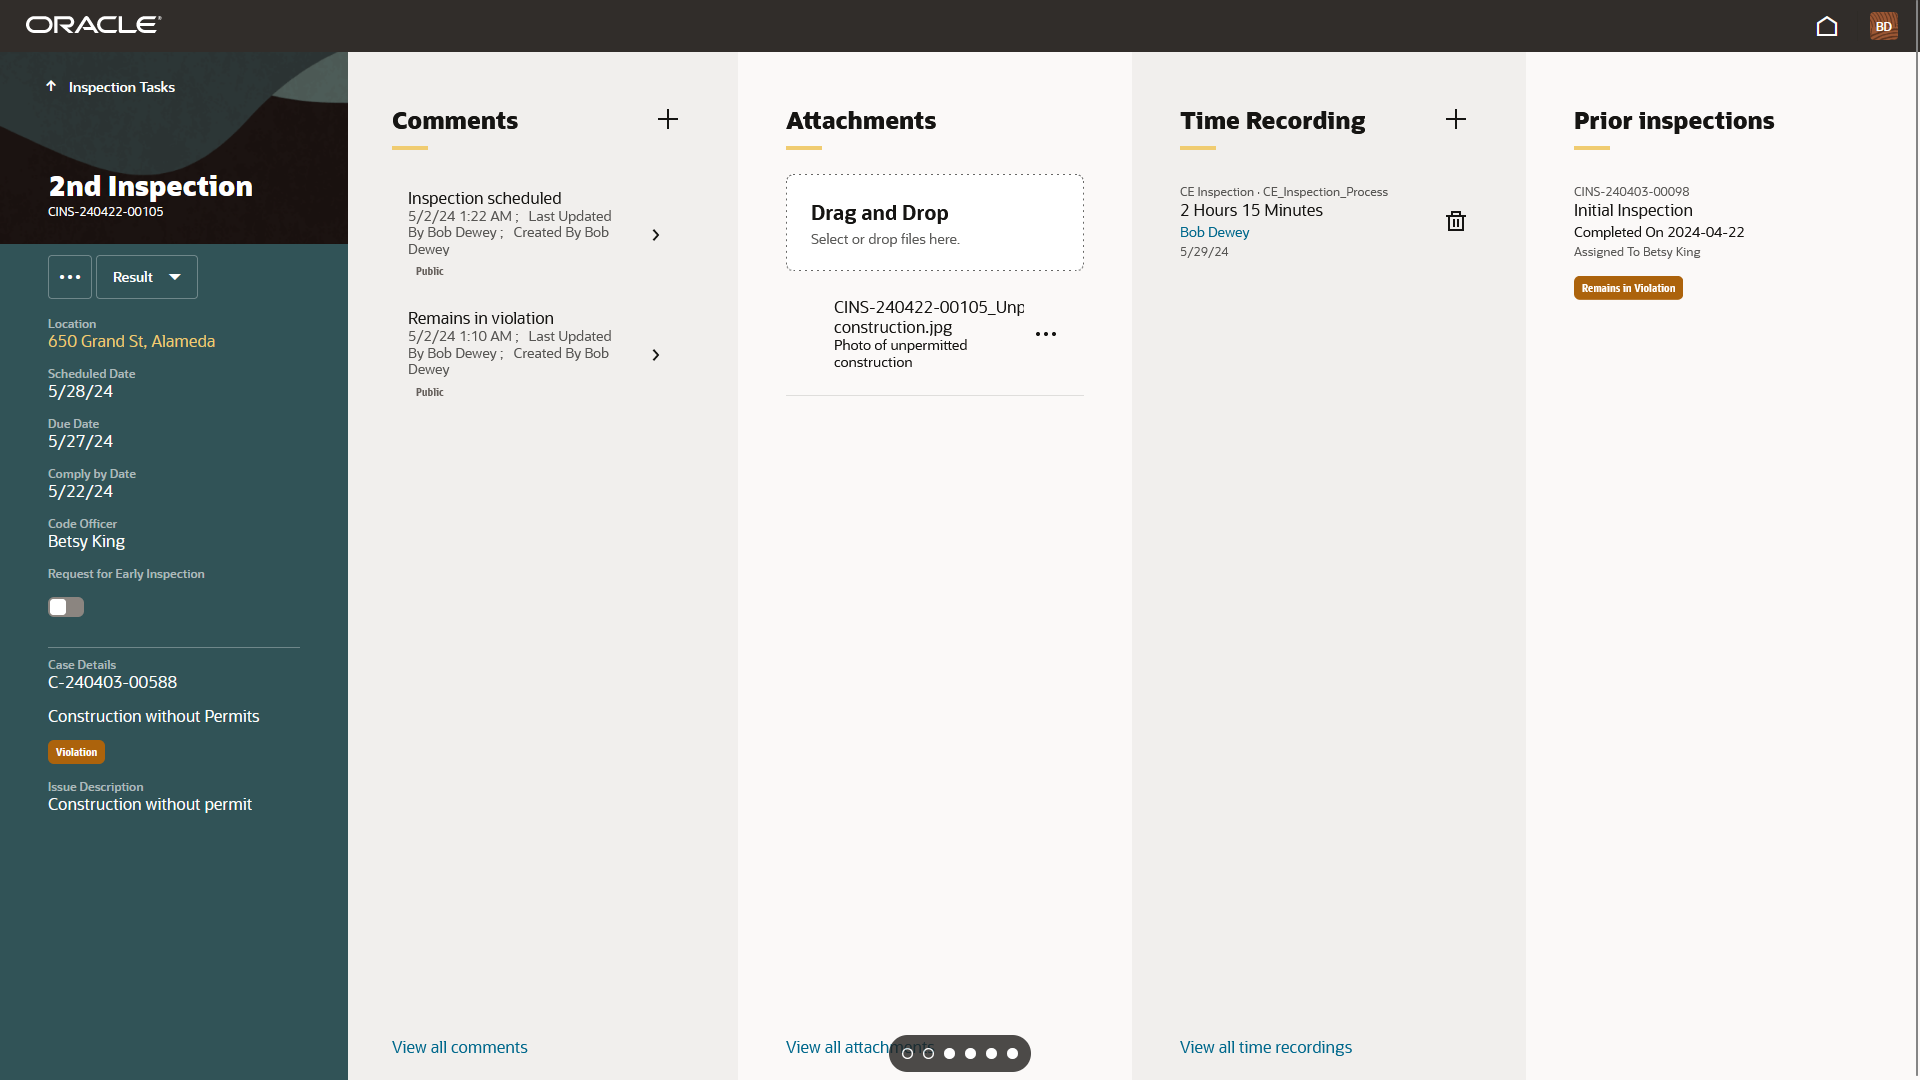
Task: Open the three-dot actions menu beside Result
Action: tap(70, 277)
